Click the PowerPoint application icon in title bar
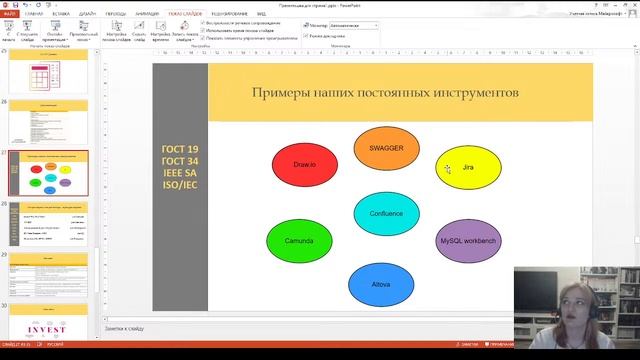This screenshot has height=360, width=640. (x=6, y=5)
